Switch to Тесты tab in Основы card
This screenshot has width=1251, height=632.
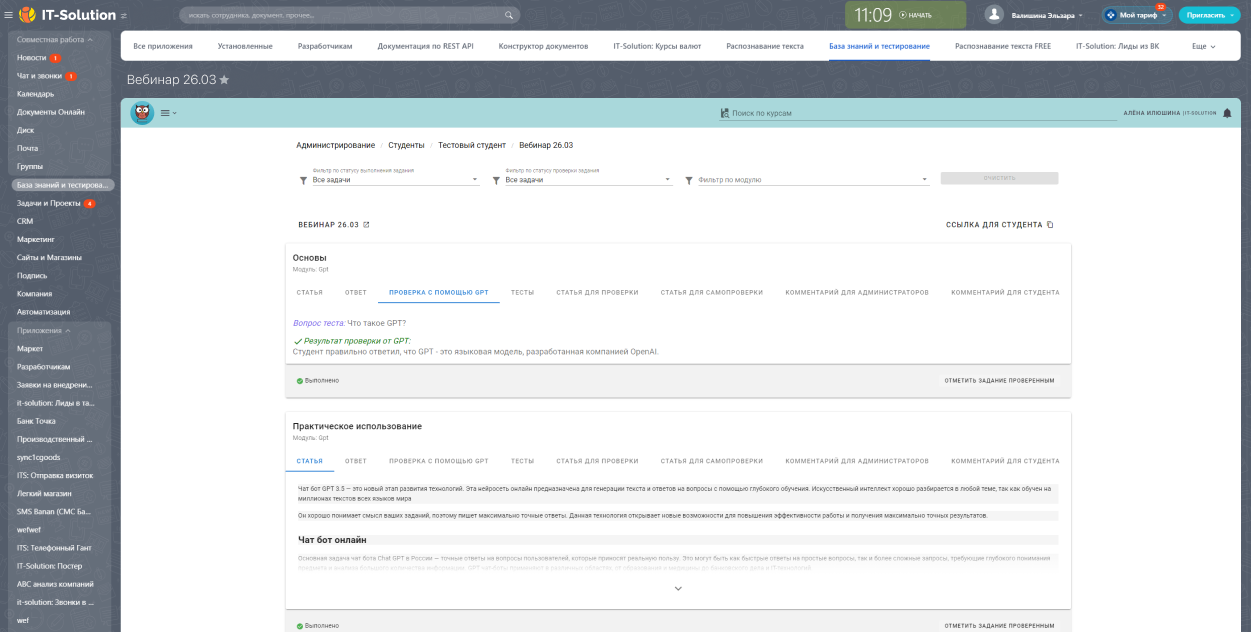[522, 292]
